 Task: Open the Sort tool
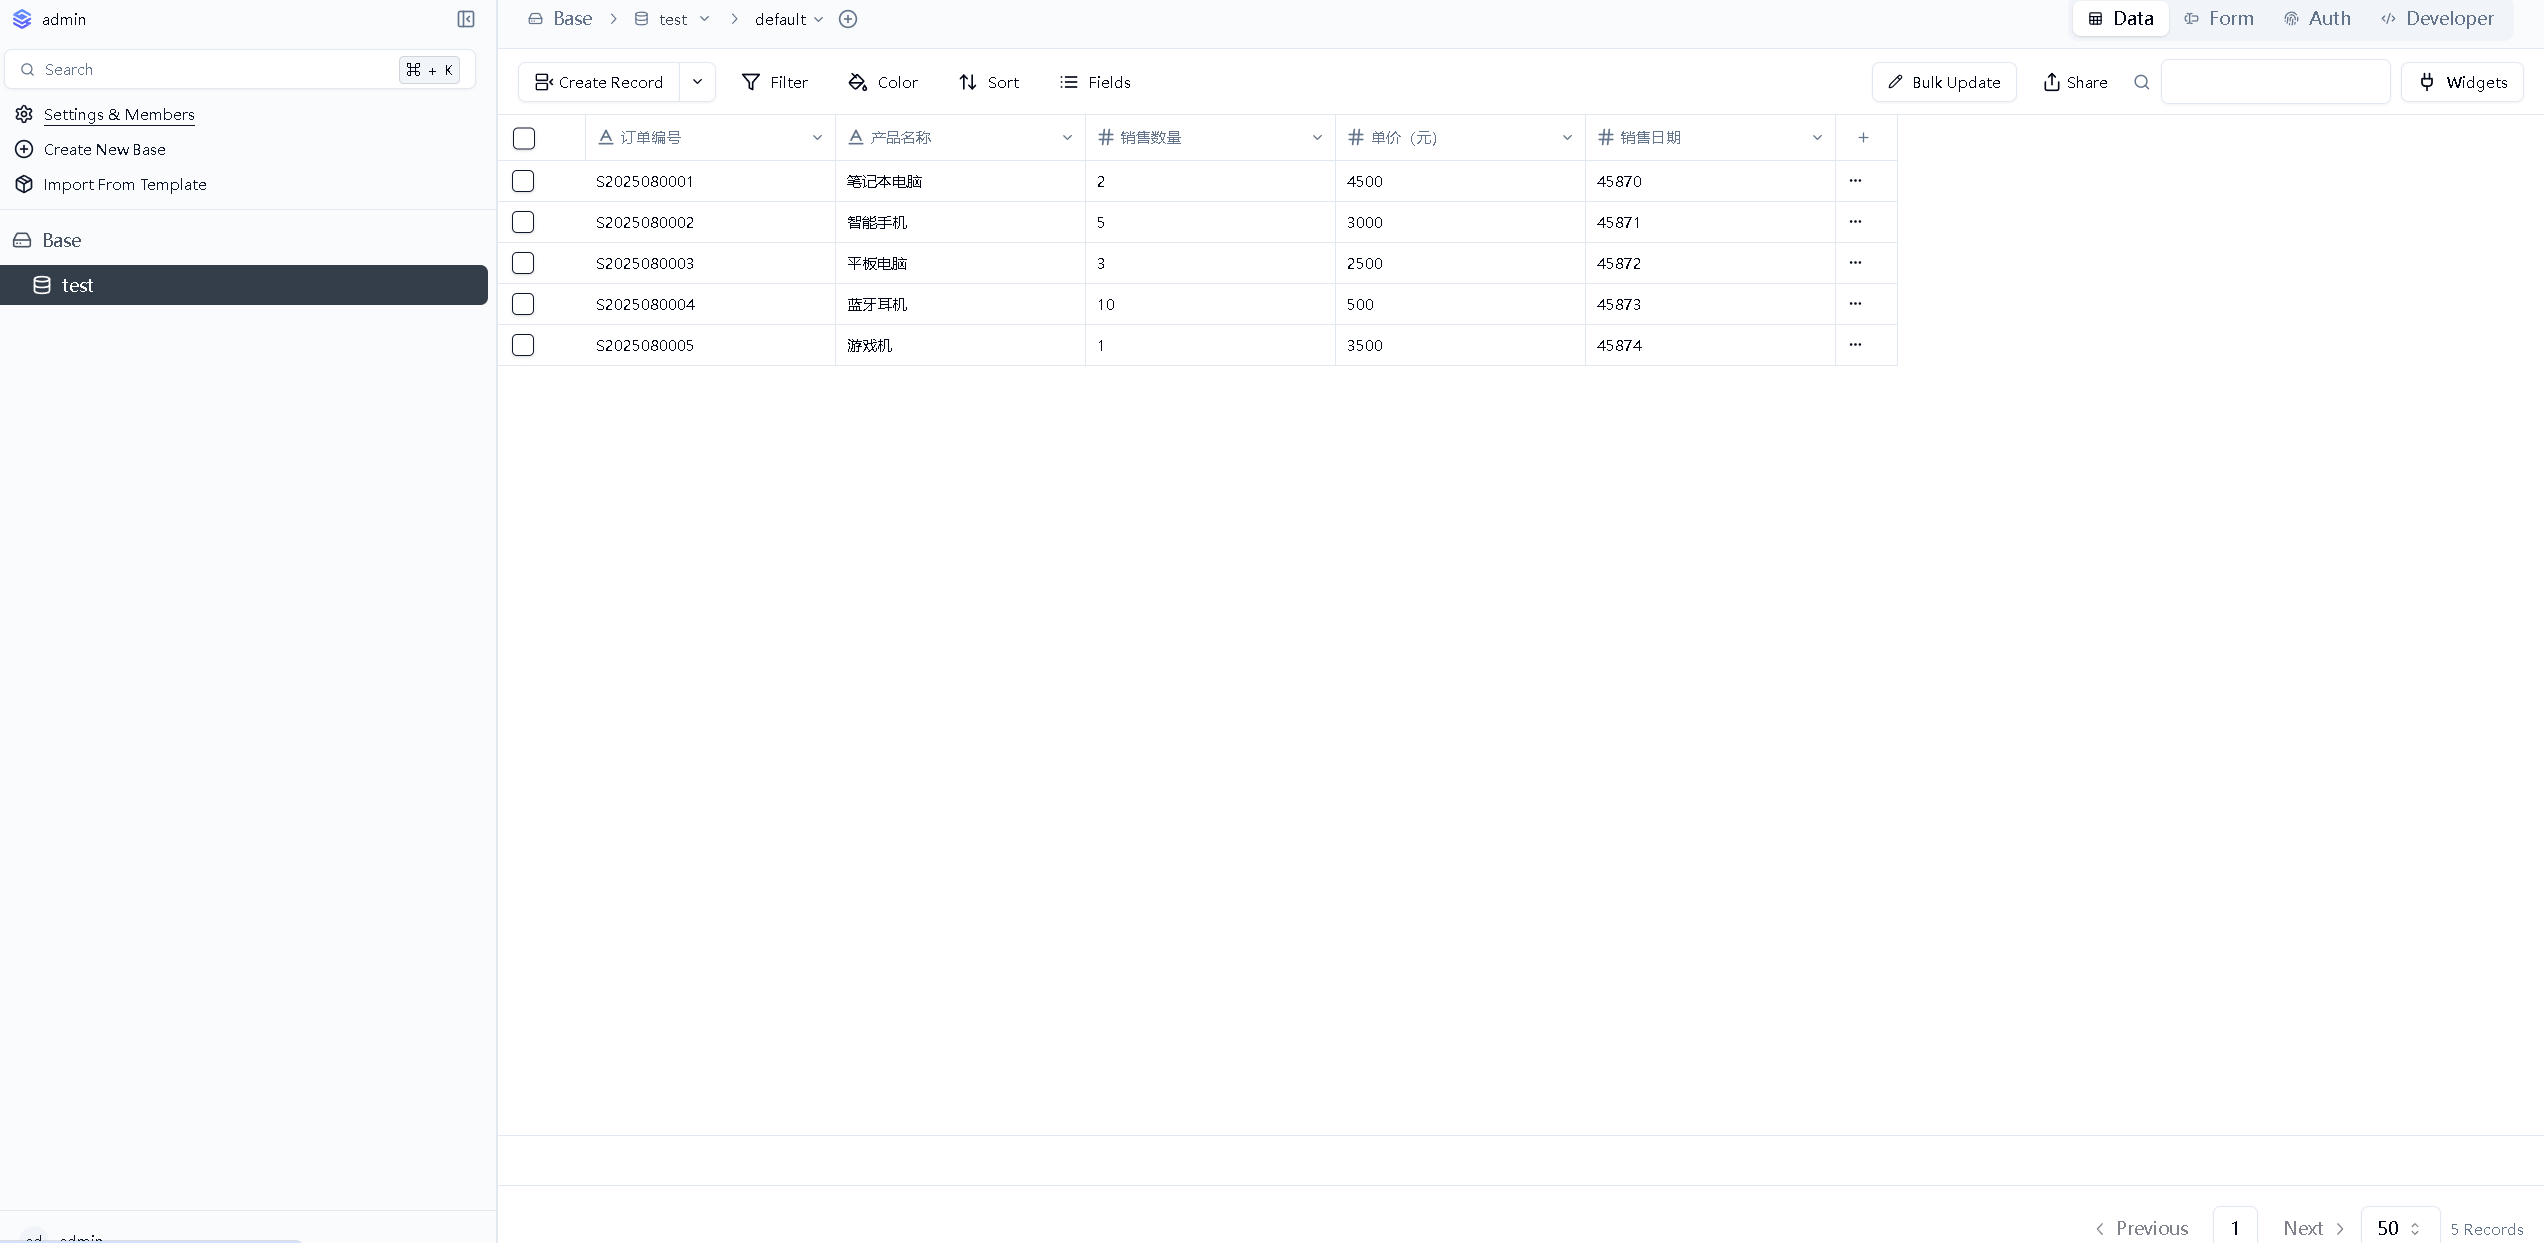988,82
